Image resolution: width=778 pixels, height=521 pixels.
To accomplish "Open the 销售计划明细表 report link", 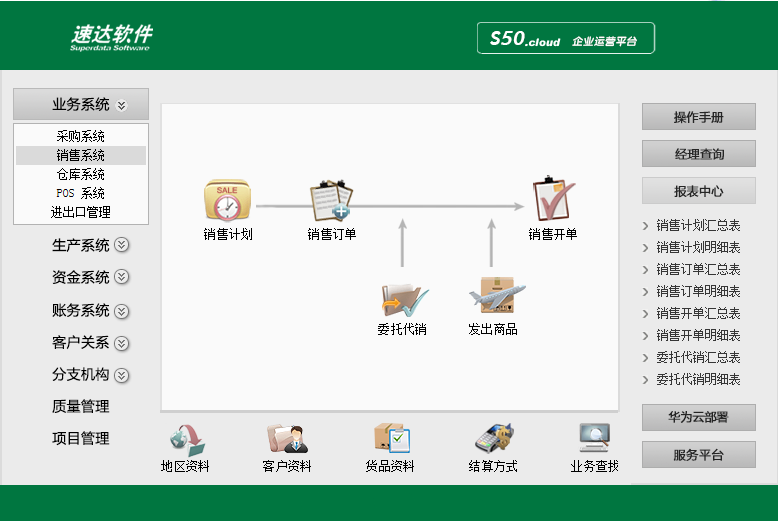I will tap(698, 248).
